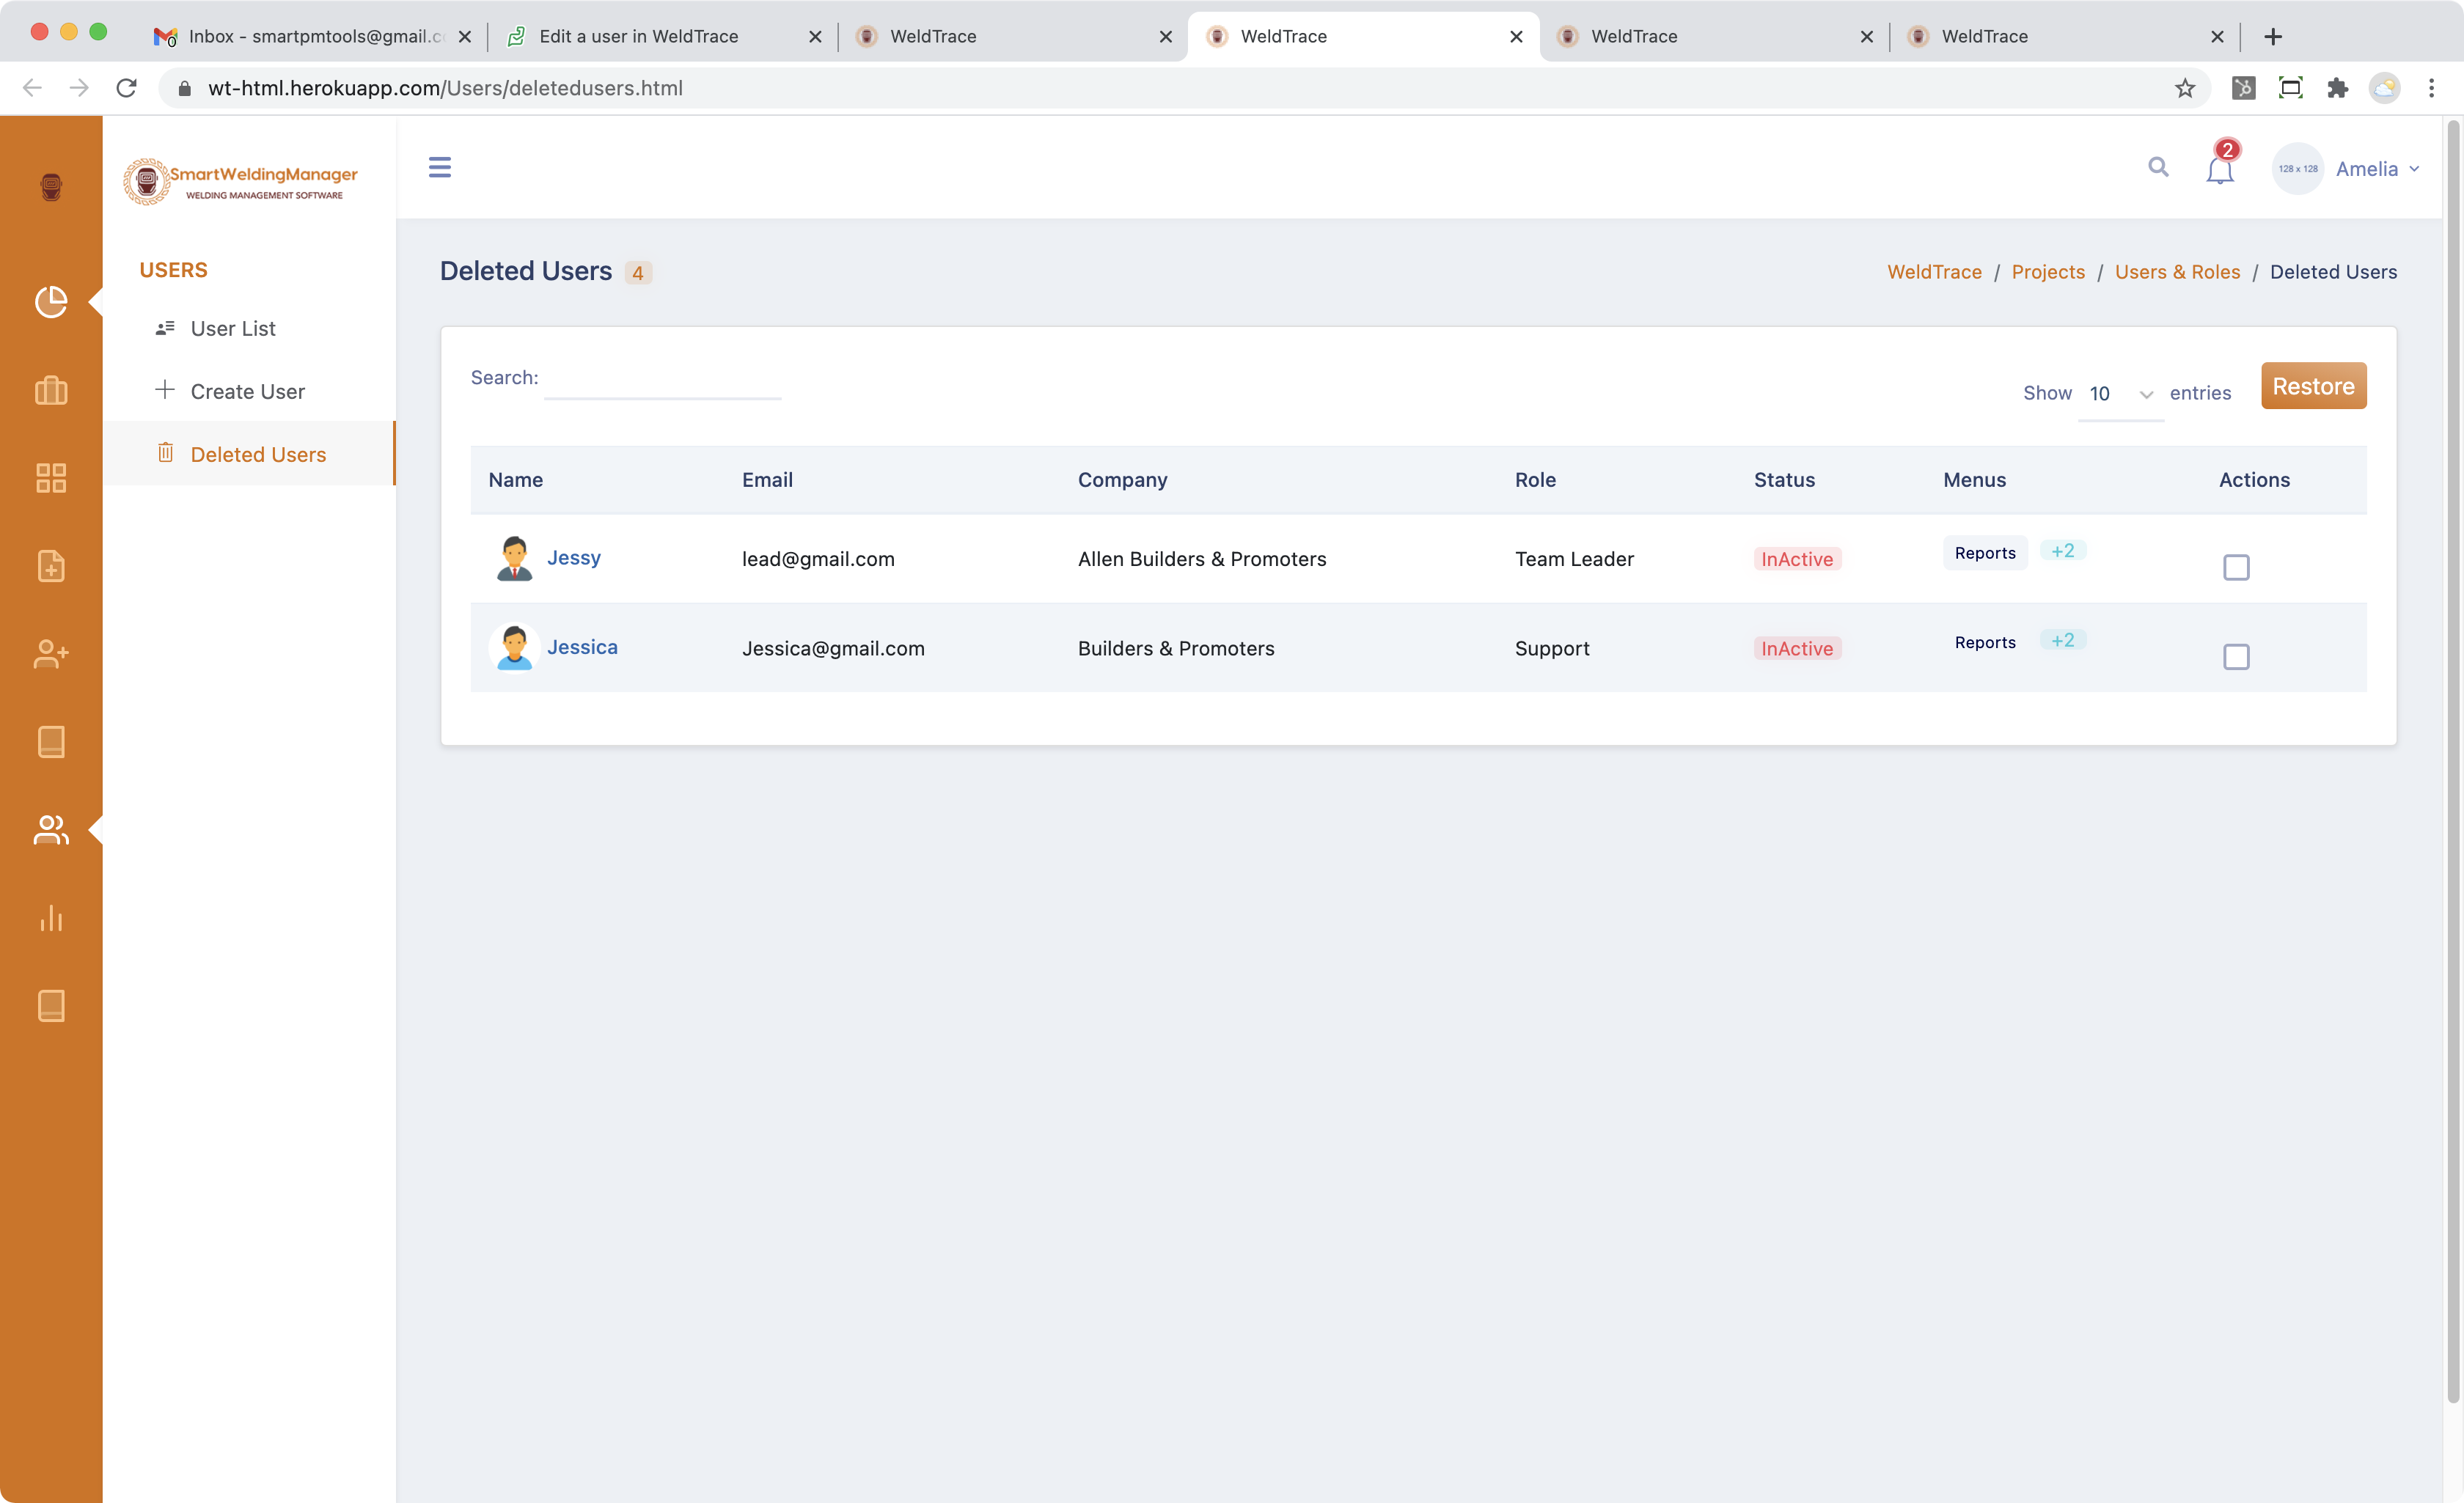This screenshot has height=1503, width=2464.
Task: Go back in browser history
Action: pos(32,88)
